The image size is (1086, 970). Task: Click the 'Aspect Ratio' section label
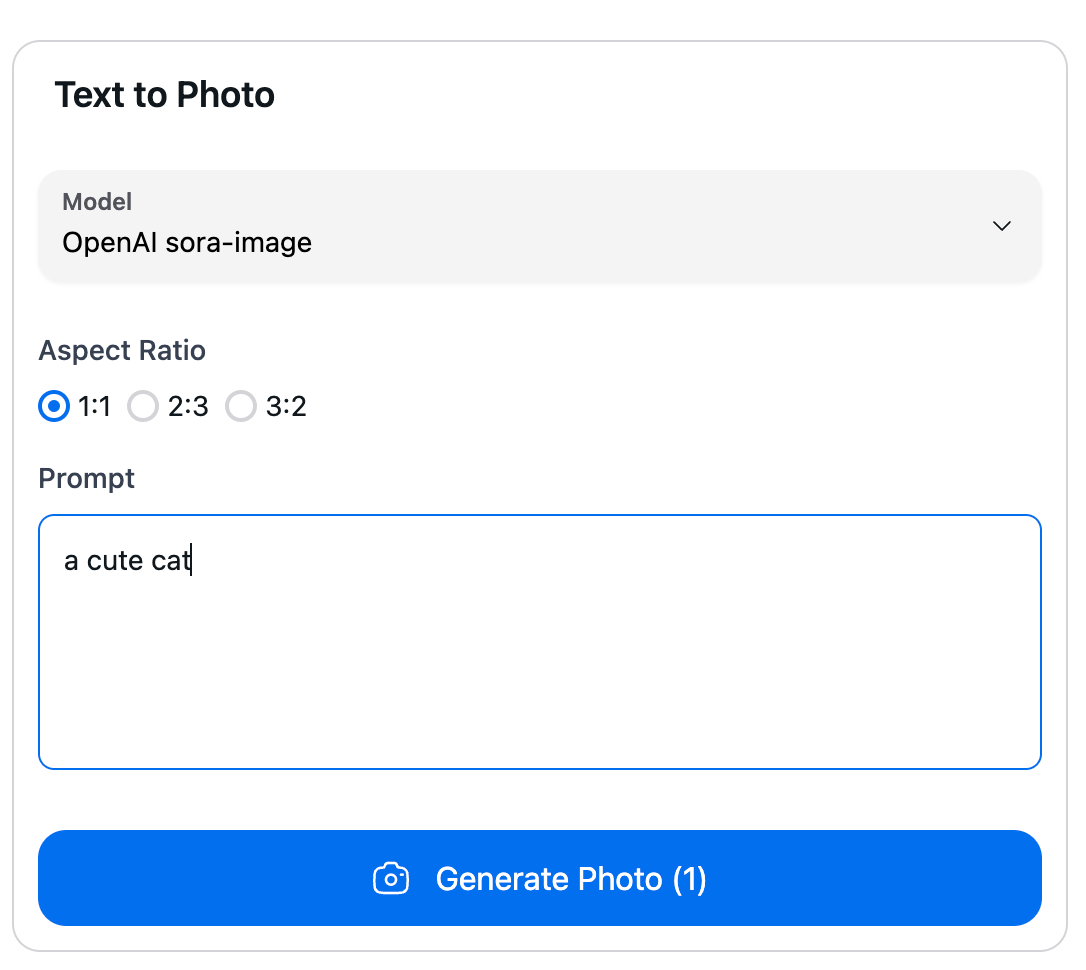[122, 351]
